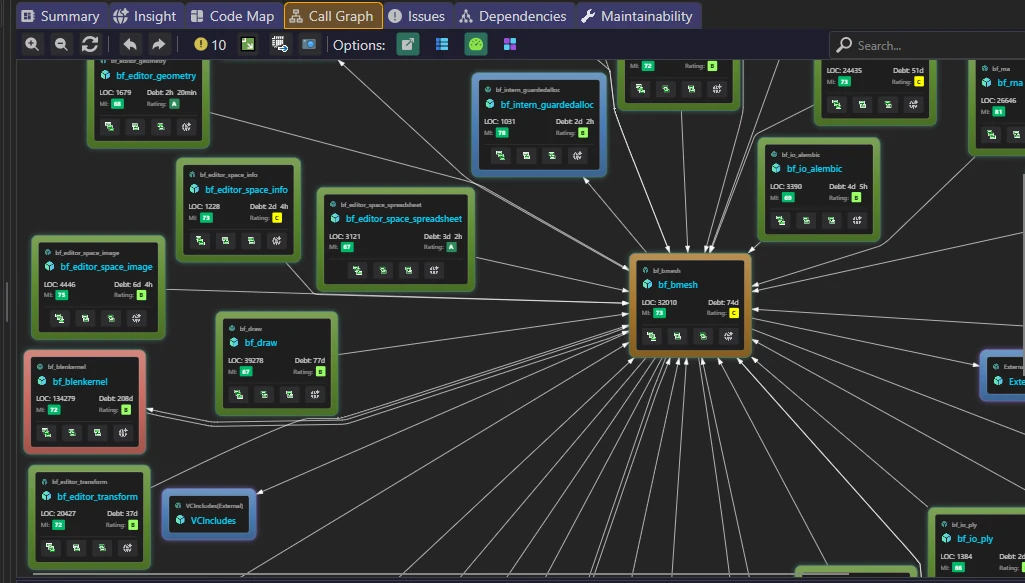Click the export graph icon with blue arrow
The width and height of the screenshot is (1025, 583).
pyautogui.click(x=280, y=44)
